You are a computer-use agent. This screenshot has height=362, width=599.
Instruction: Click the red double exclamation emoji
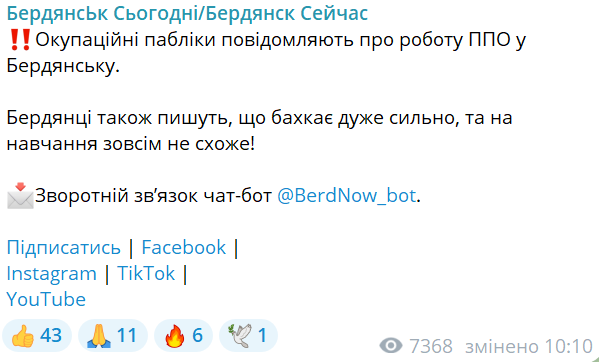(20, 40)
